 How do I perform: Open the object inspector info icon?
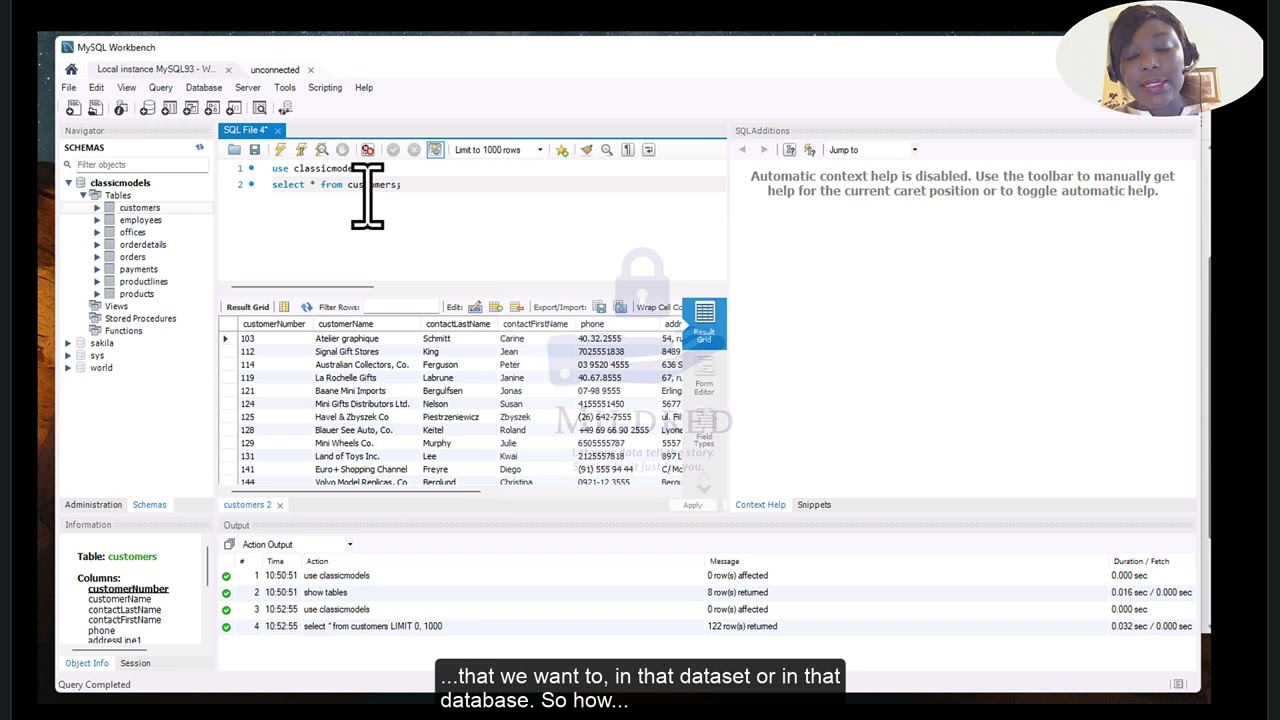120,108
